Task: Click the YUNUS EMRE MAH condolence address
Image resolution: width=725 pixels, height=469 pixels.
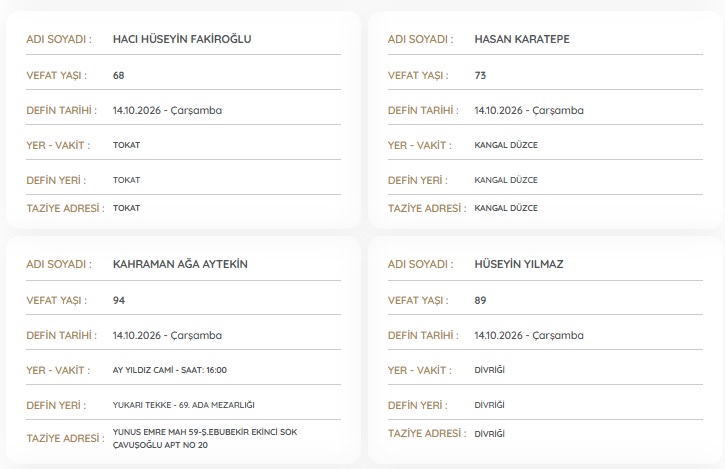Action: [205, 438]
